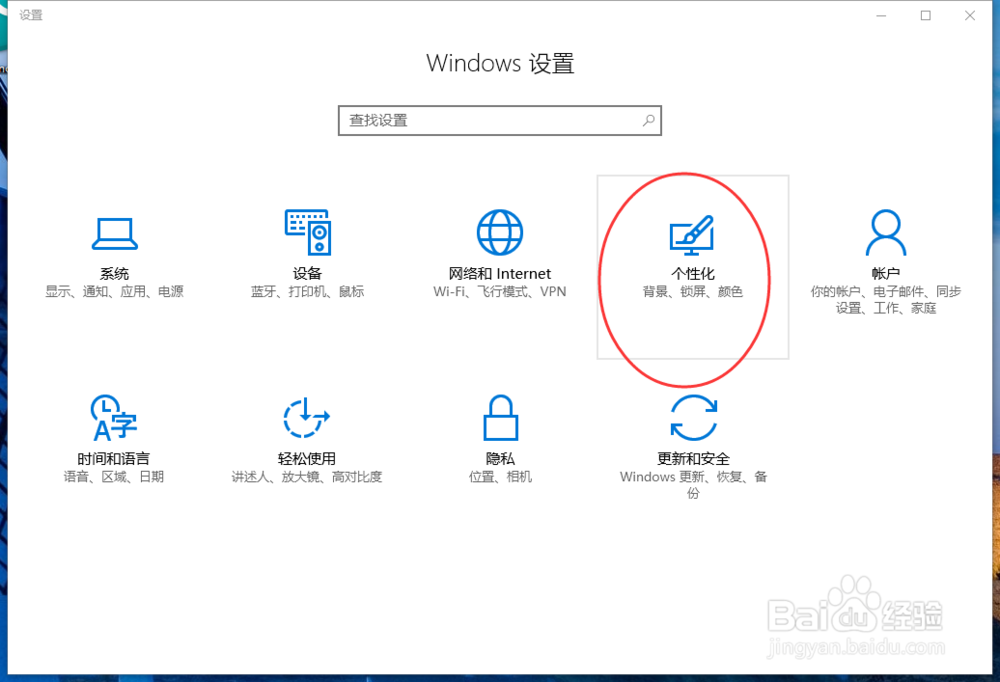Select the 隐私 label

coord(501,459)
